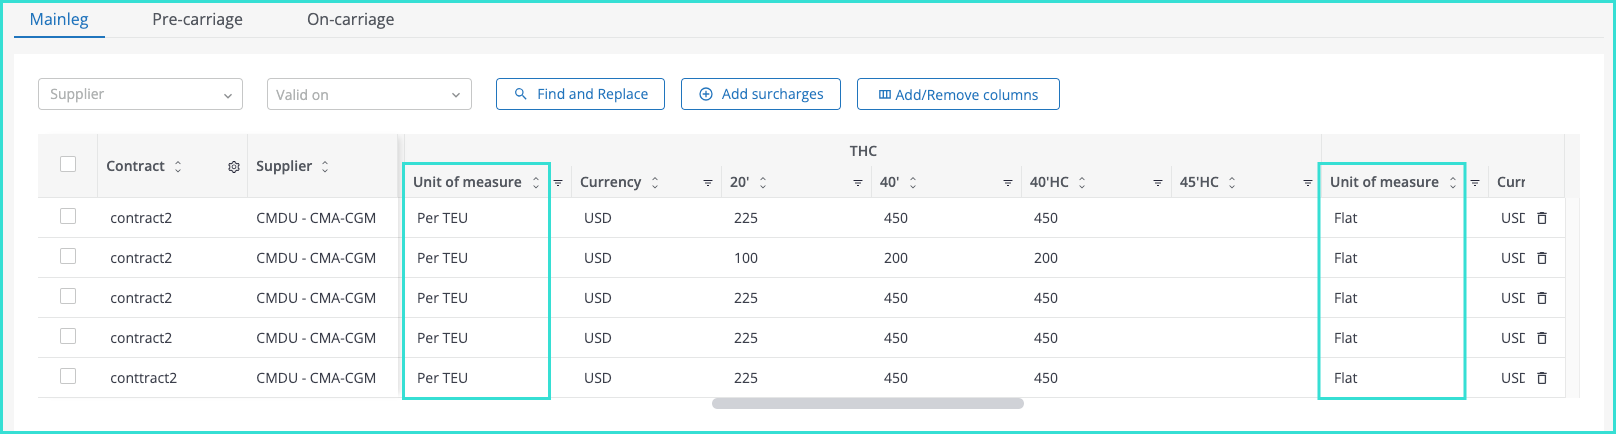The height and width of the screenshot is (434, 1616).
Task: Select the conttract2 row checkbox
Action: click(68, 376)
